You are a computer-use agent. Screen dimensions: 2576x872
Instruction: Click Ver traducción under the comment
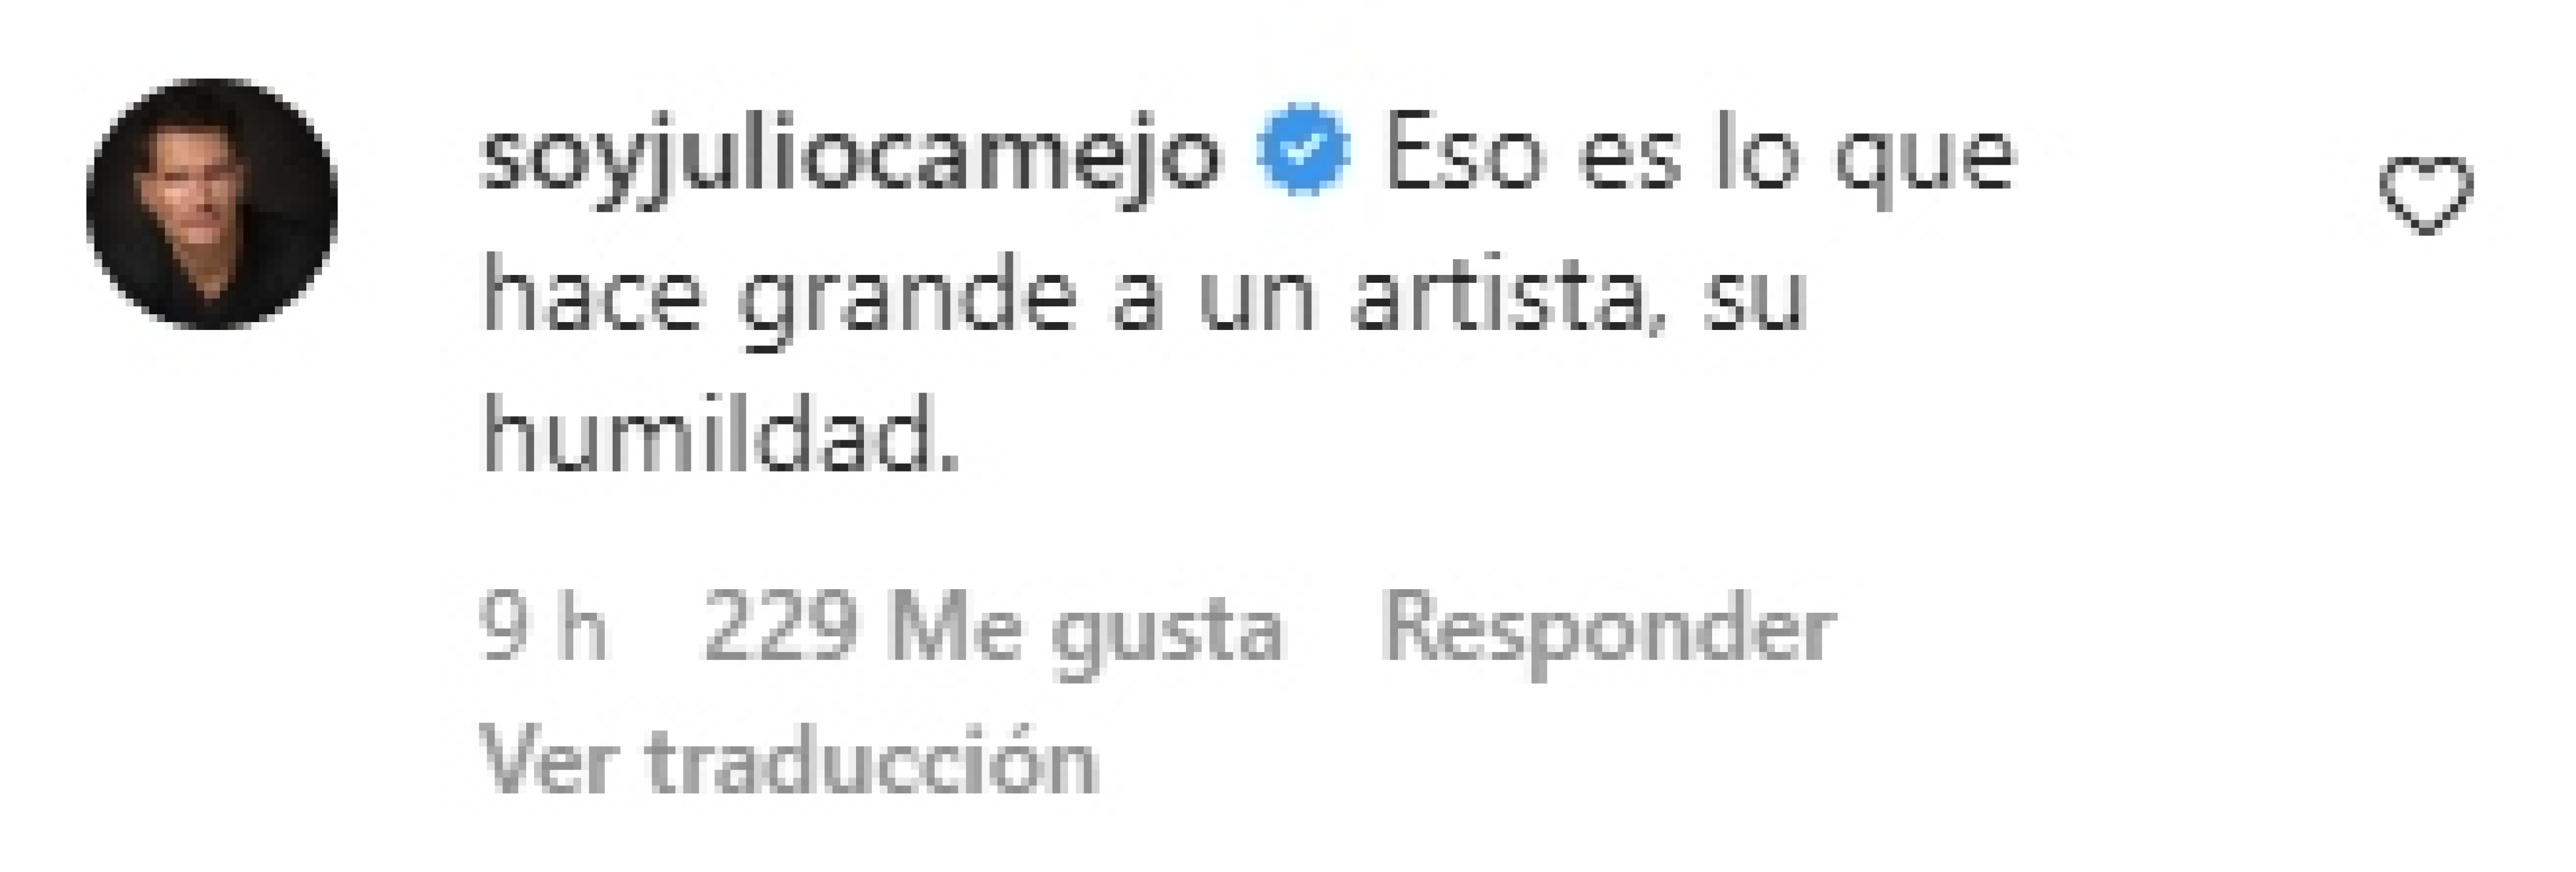click(789, 762)
